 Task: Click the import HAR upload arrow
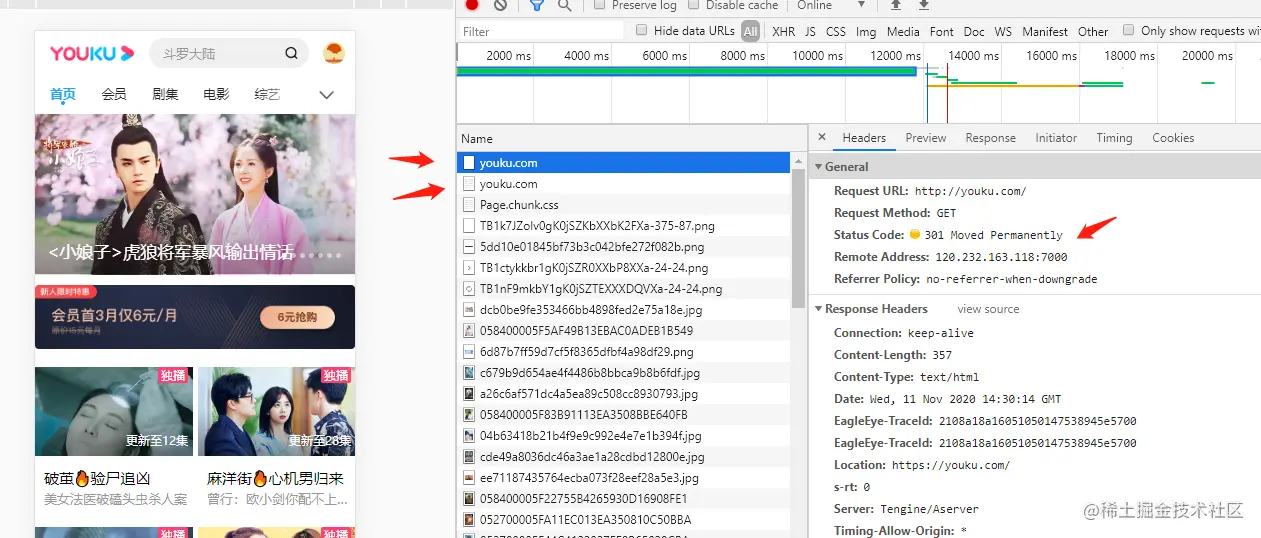pyautogui.click(x=896, y=5)
